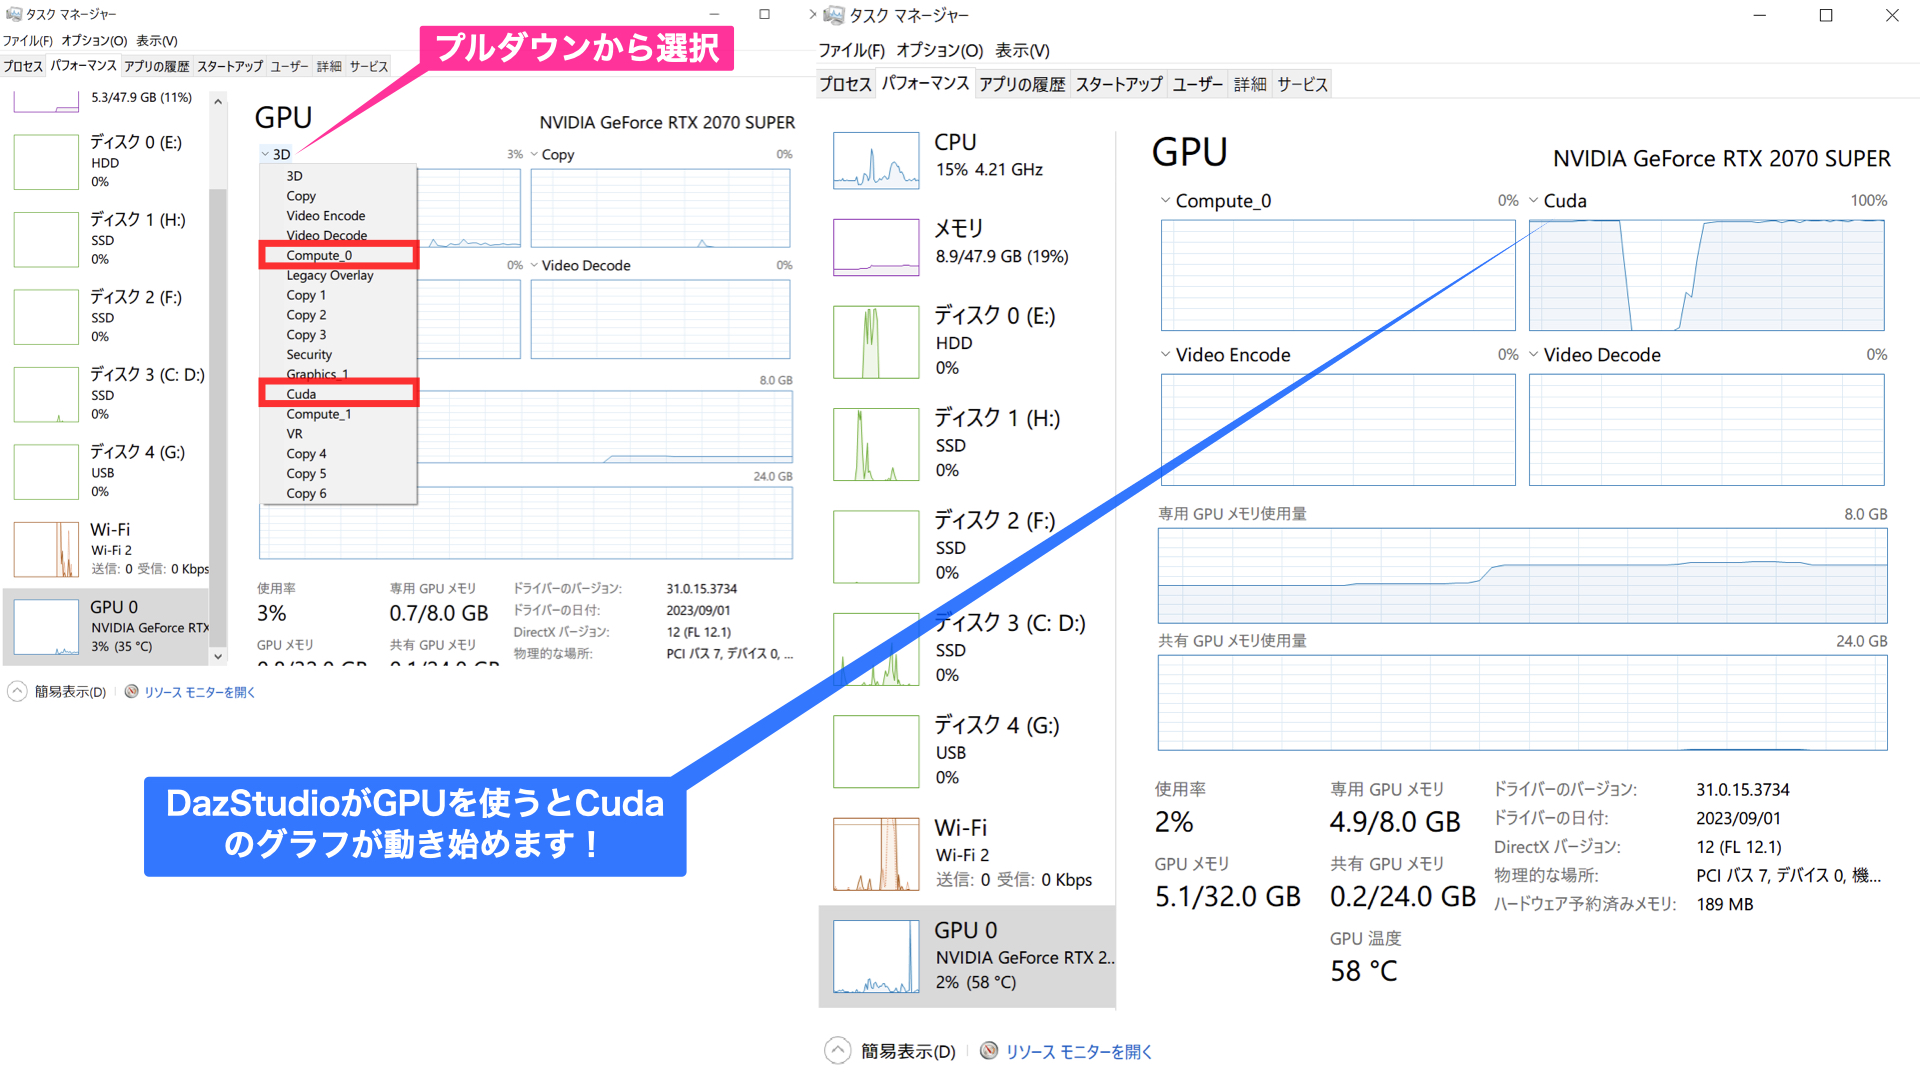Select Wi-Fi item in left window sidebar
Viewport: 1920px width, 1080px height.
[x=107, y=548]
